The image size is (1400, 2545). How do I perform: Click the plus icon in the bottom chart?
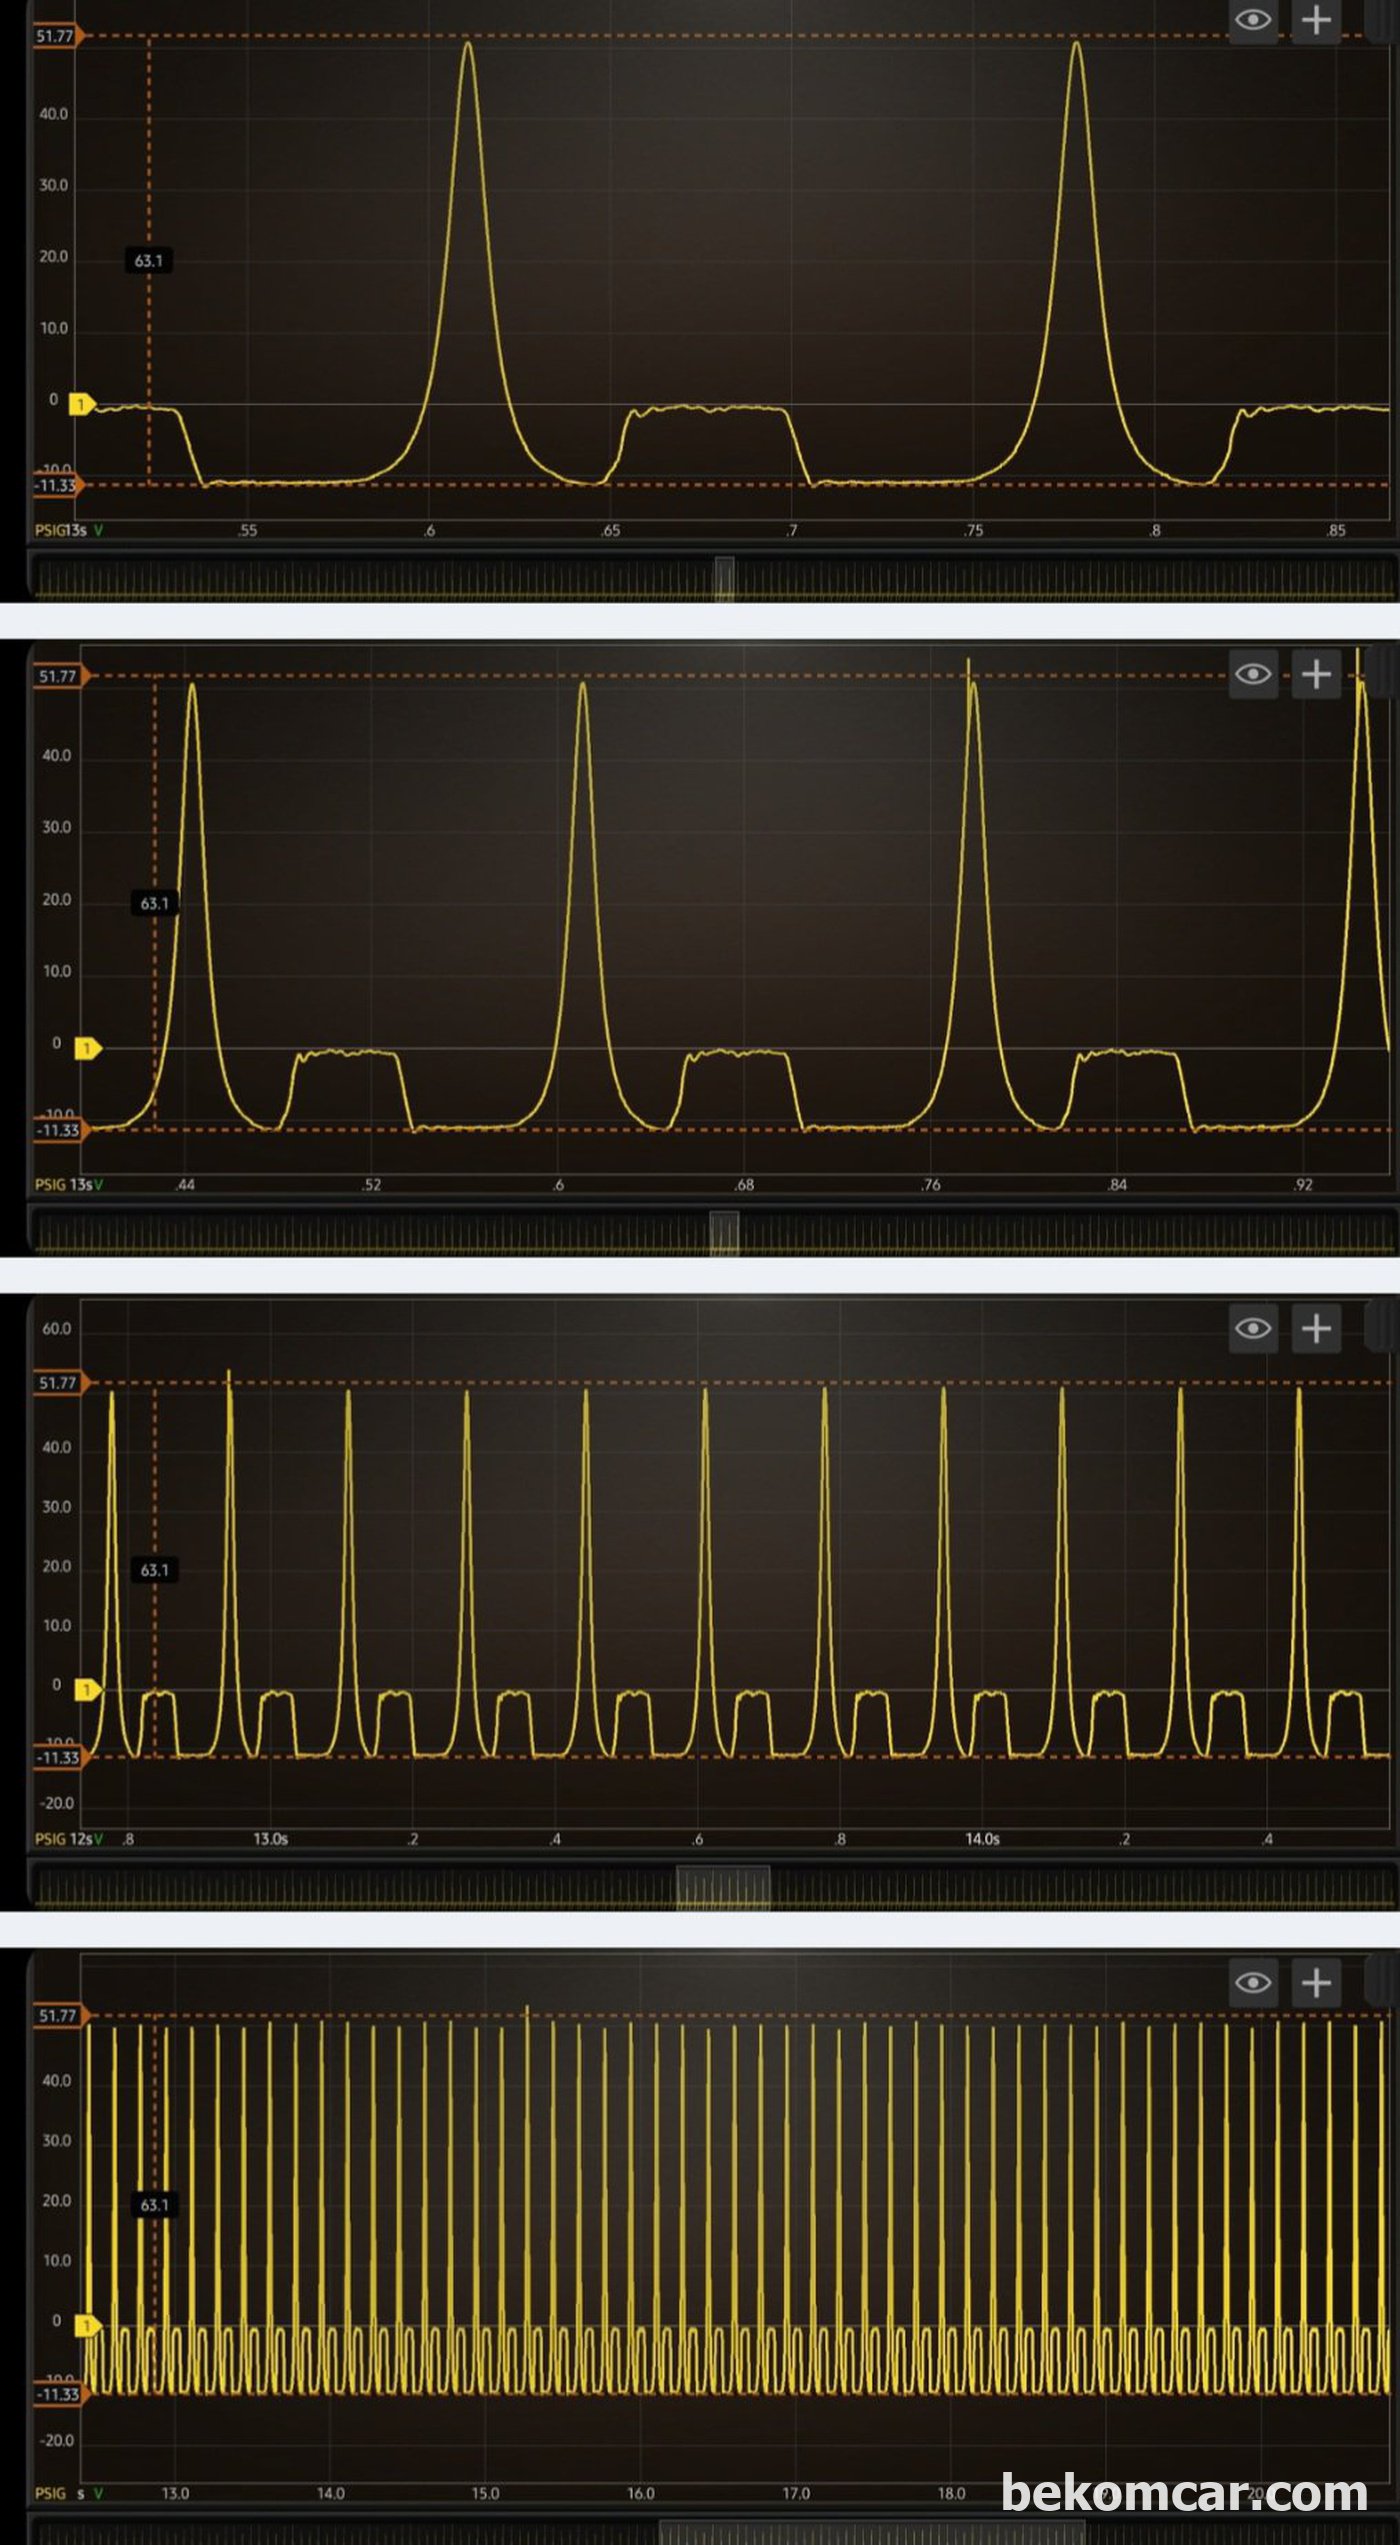coord(1317,1982)
